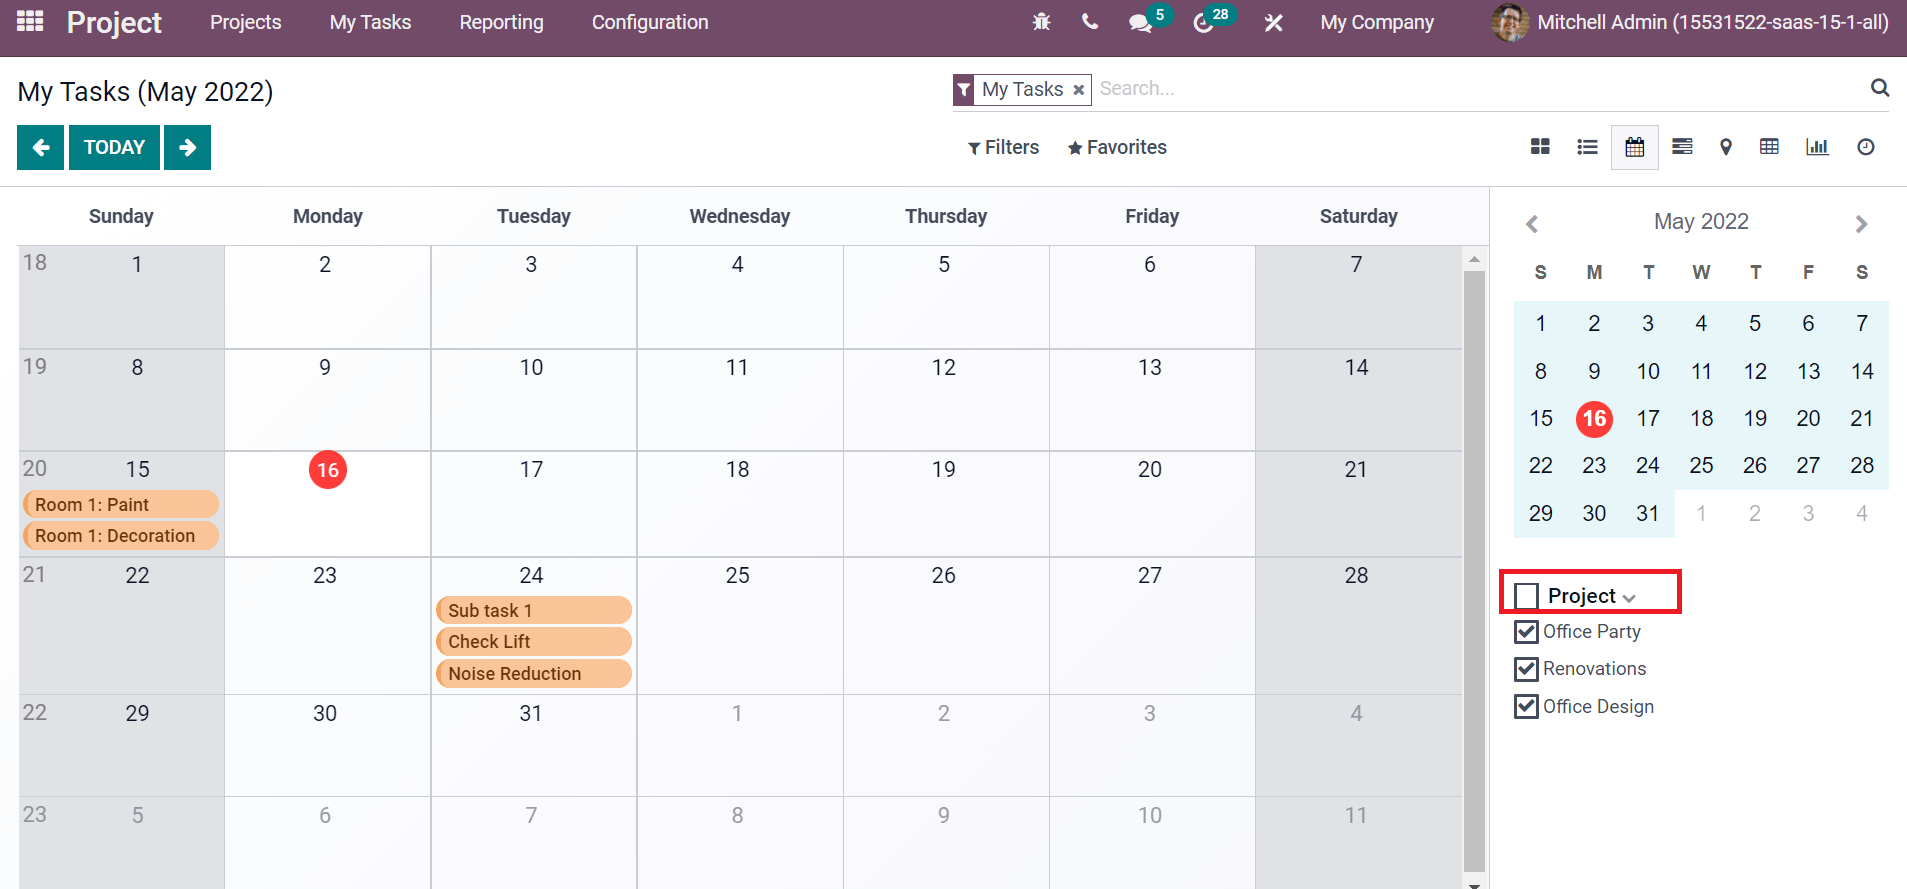1907x889 pixels.
Task: Open the Favorites dropdown
Action: coord(1117,147)
